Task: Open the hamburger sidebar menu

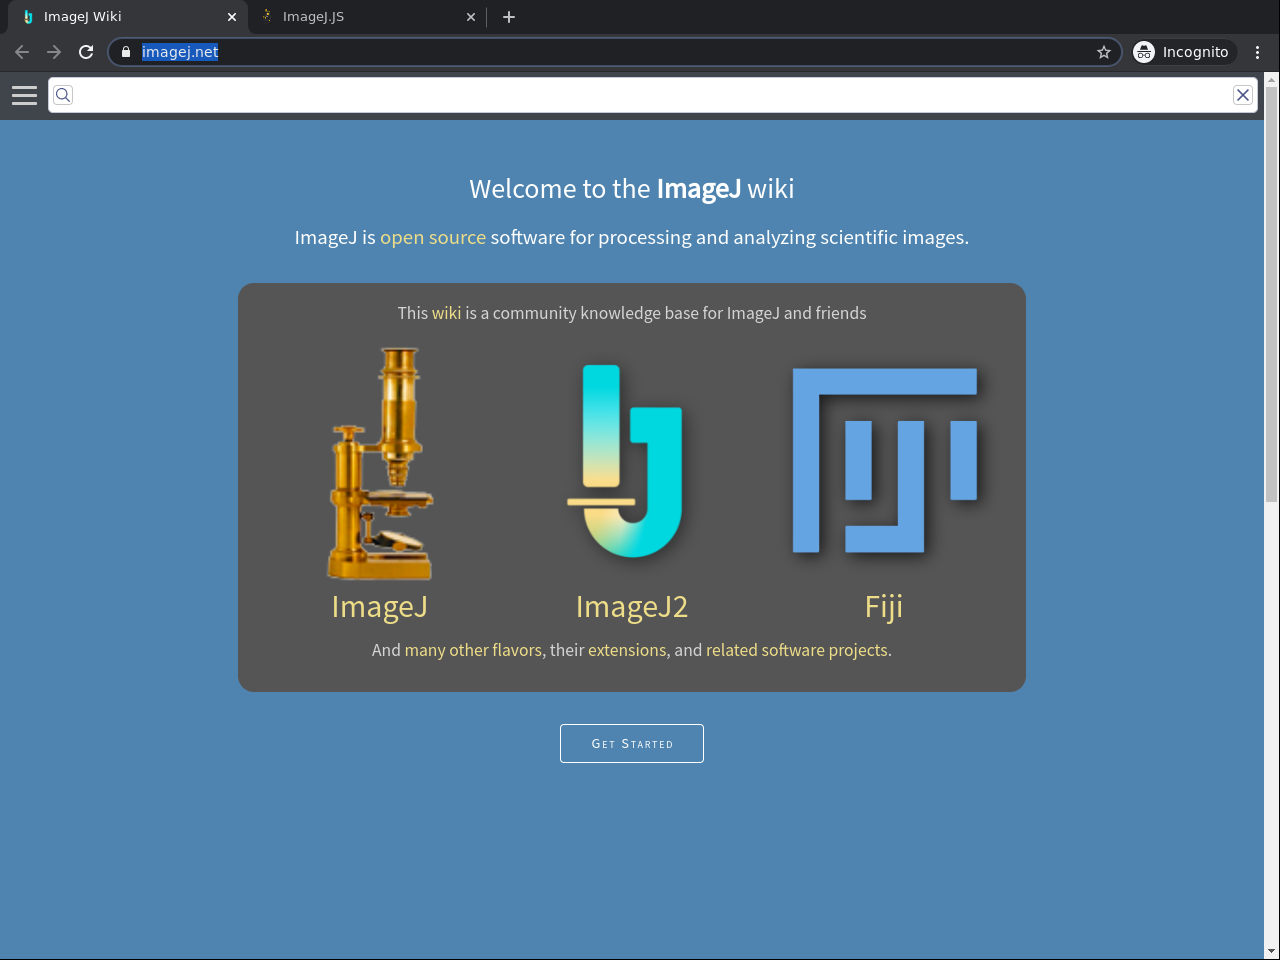Action: point(24,95)
